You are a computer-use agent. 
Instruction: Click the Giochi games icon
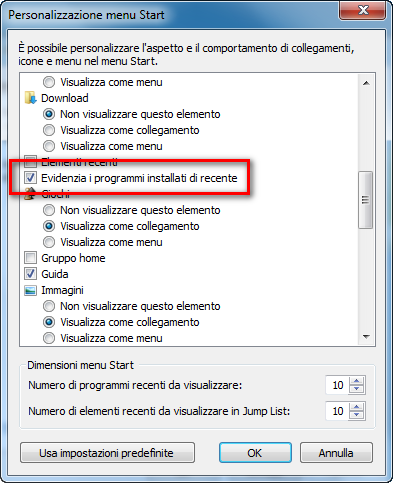(30, 194)
